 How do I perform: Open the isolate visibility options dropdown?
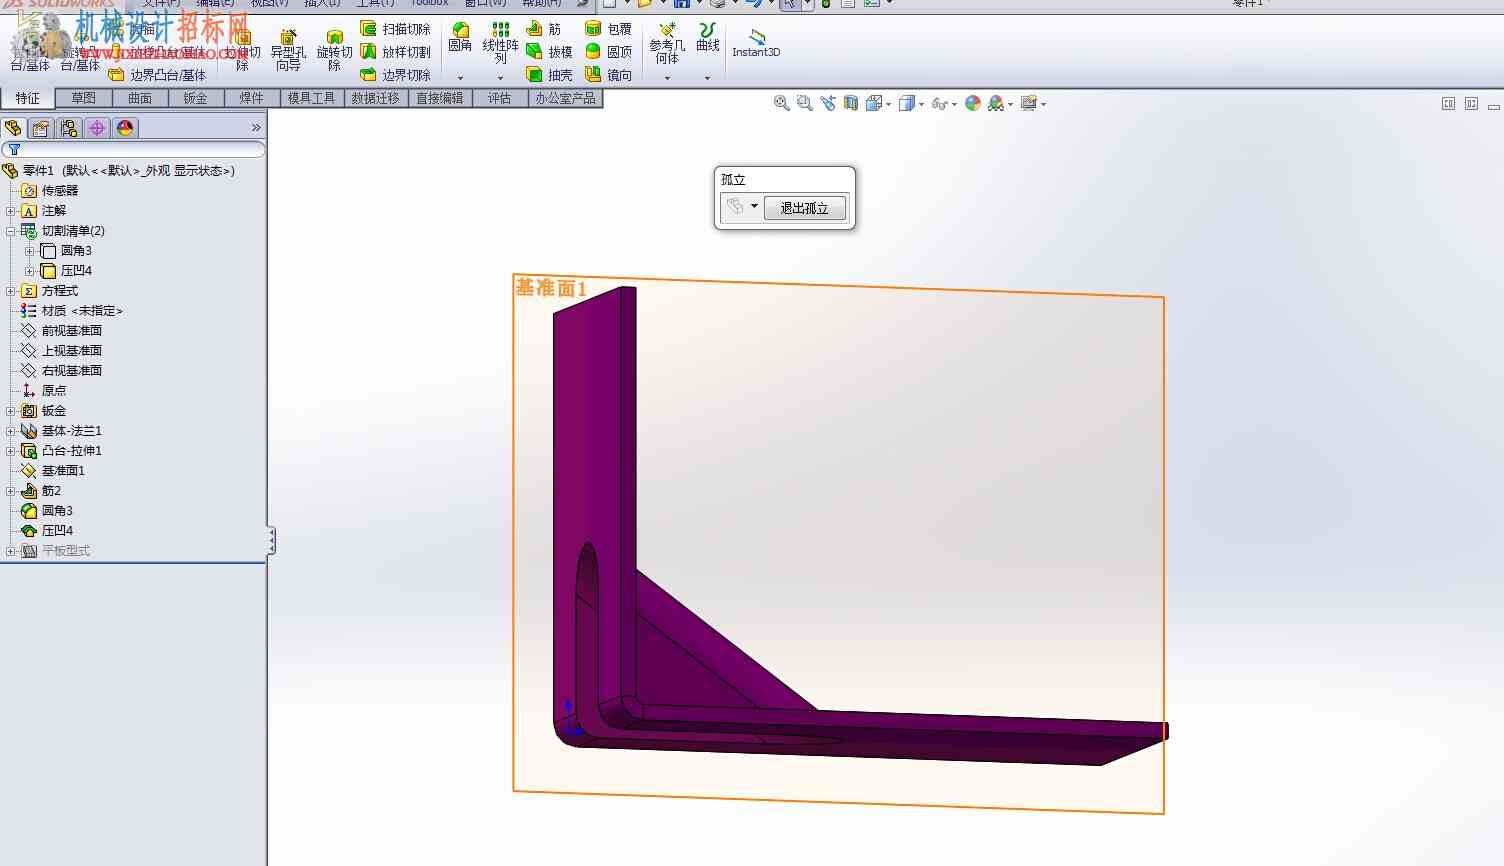[x=754, y=206]
